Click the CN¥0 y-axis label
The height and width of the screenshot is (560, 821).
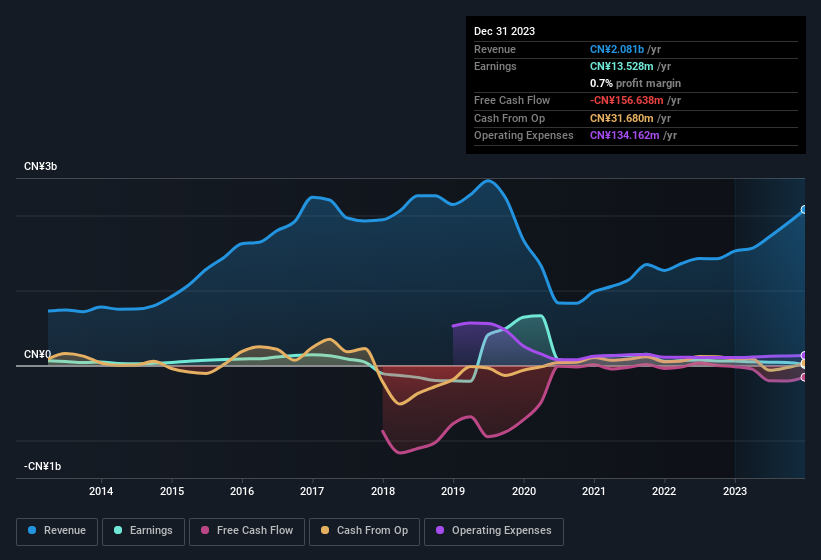pos(37,354)
